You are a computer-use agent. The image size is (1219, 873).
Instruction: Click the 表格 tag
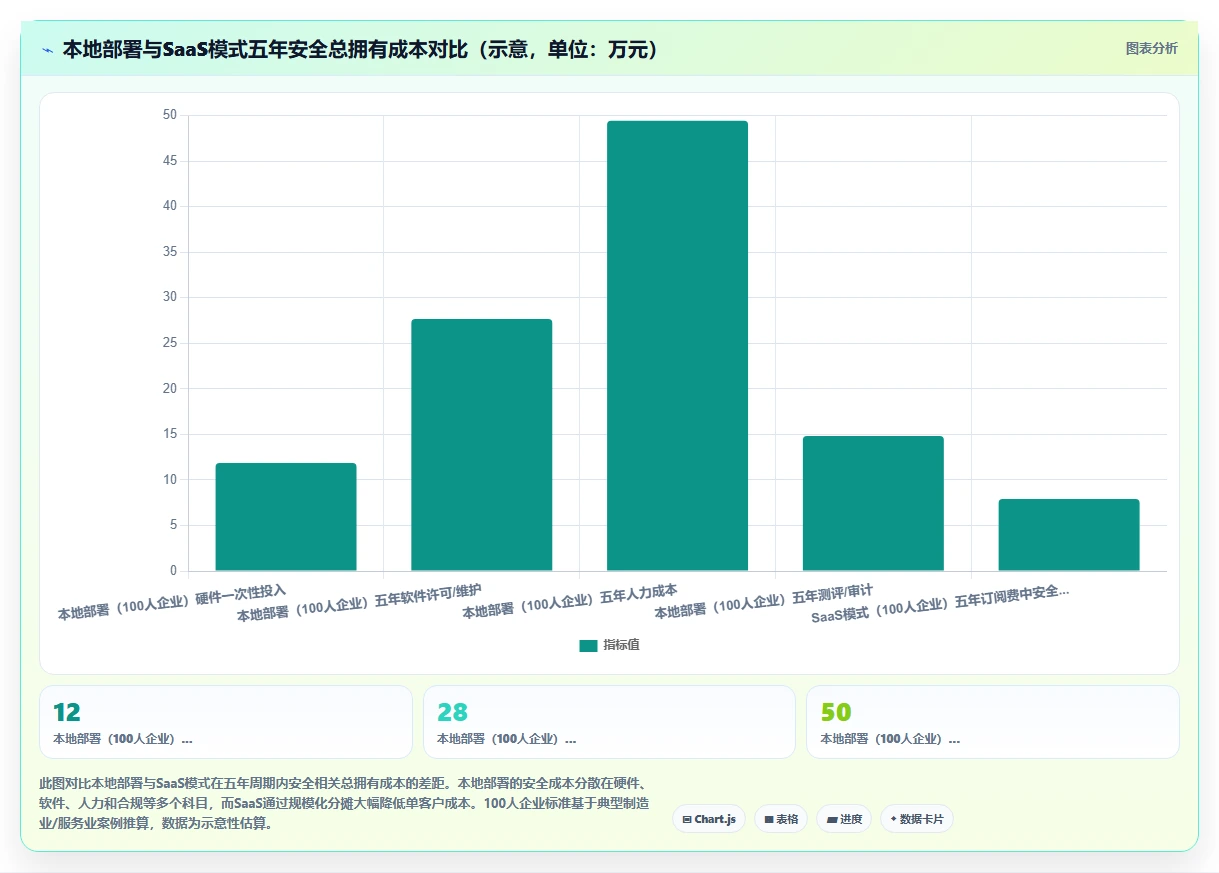[x=781, y=819]
